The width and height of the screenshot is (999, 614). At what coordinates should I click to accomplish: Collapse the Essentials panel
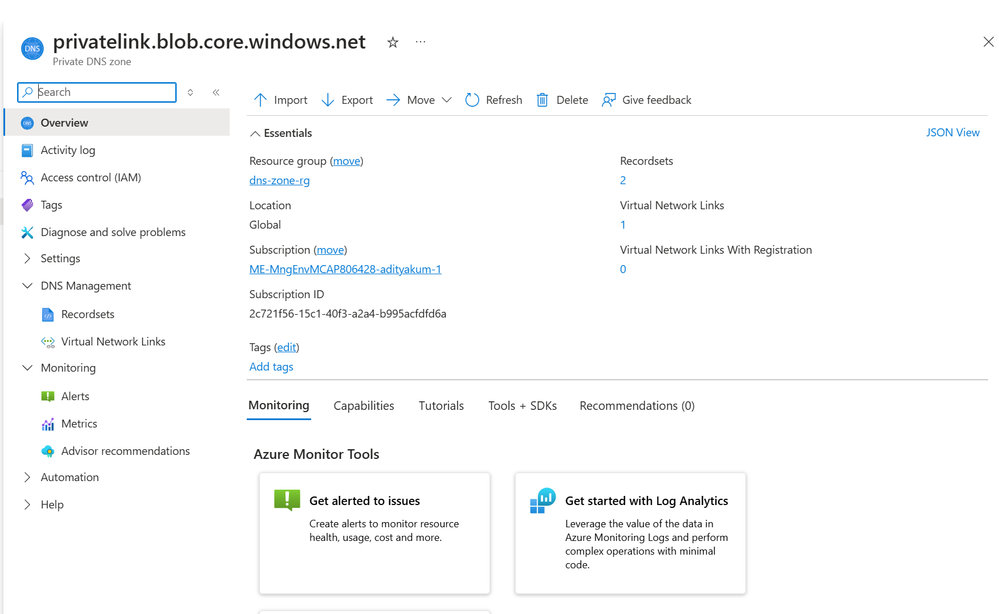point(255,133)
